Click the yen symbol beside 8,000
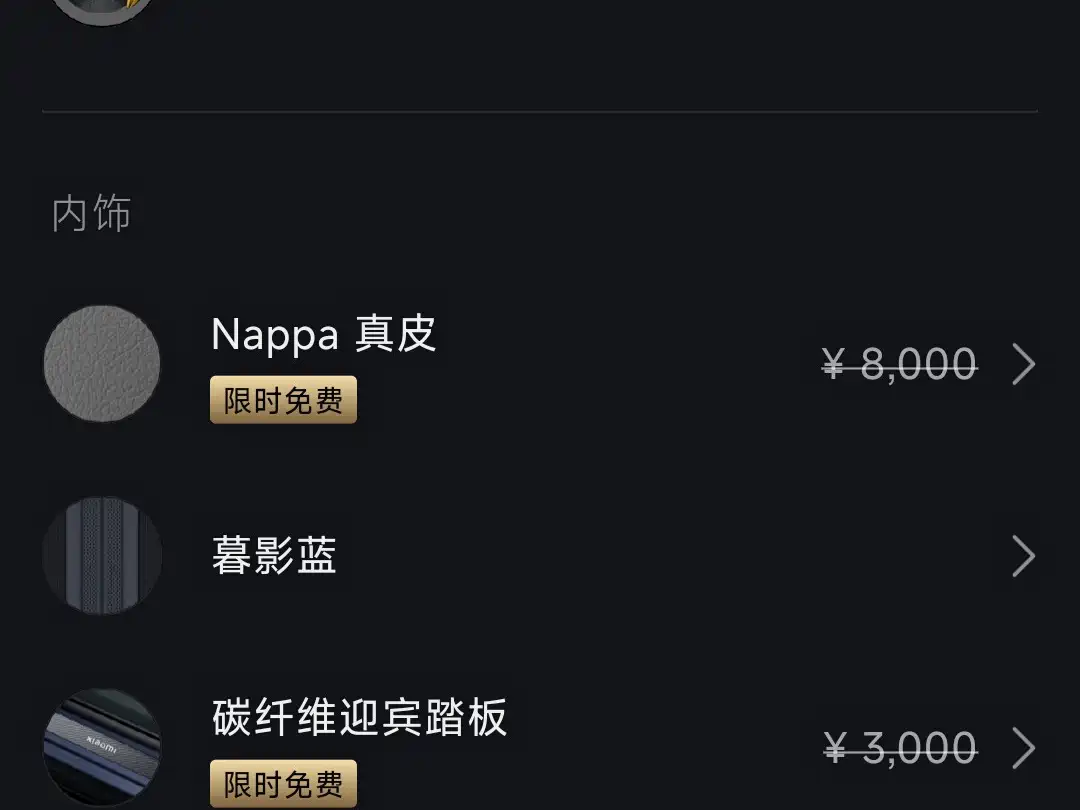Viewport: 1080px width, 810px height. coord(833,364)
